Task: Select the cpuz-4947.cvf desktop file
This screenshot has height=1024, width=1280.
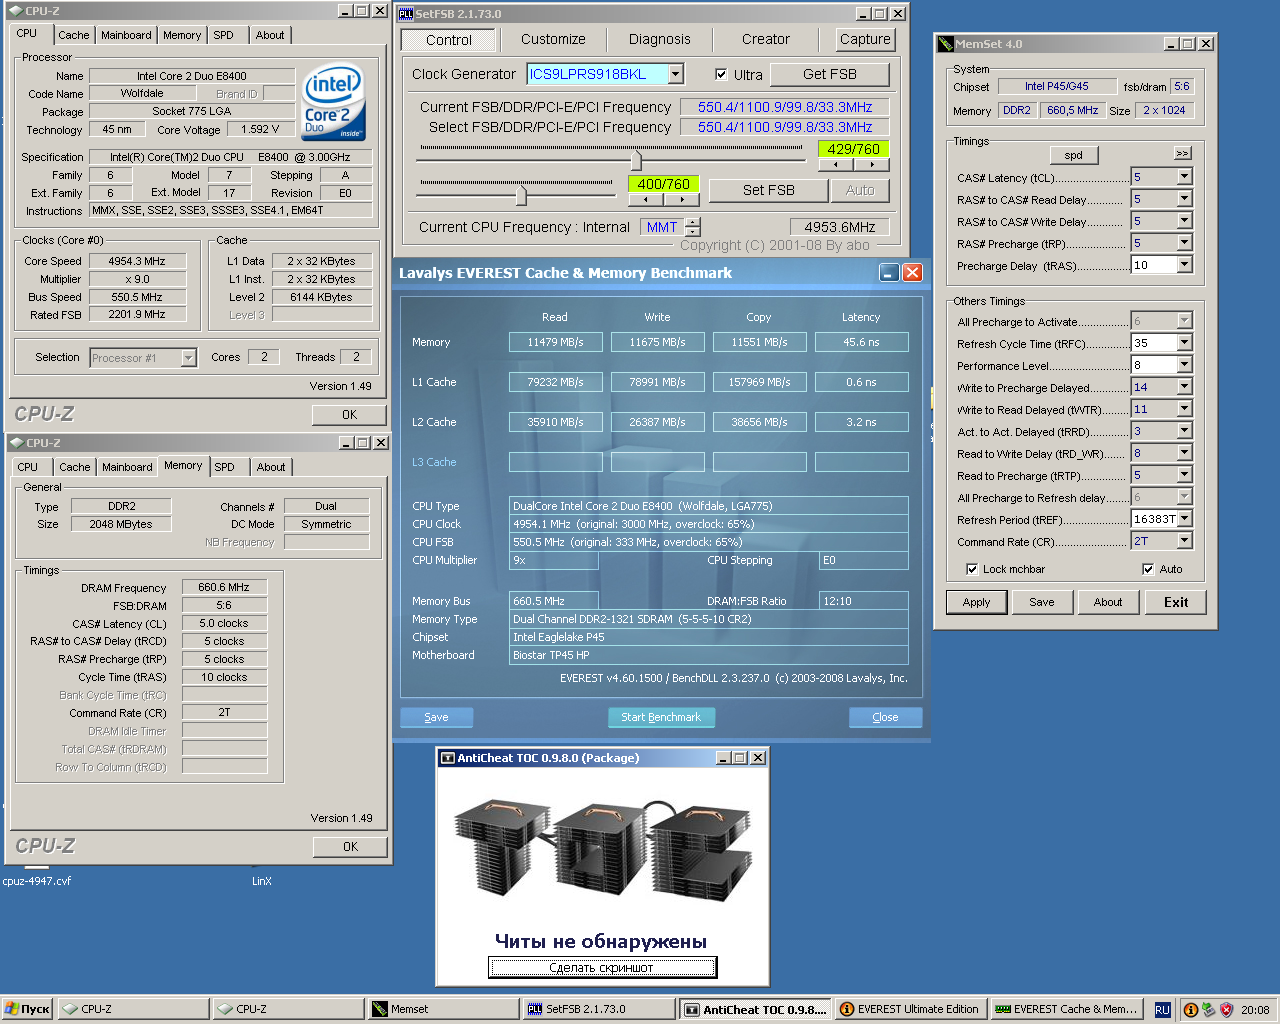Action: [x=37, y=881]
